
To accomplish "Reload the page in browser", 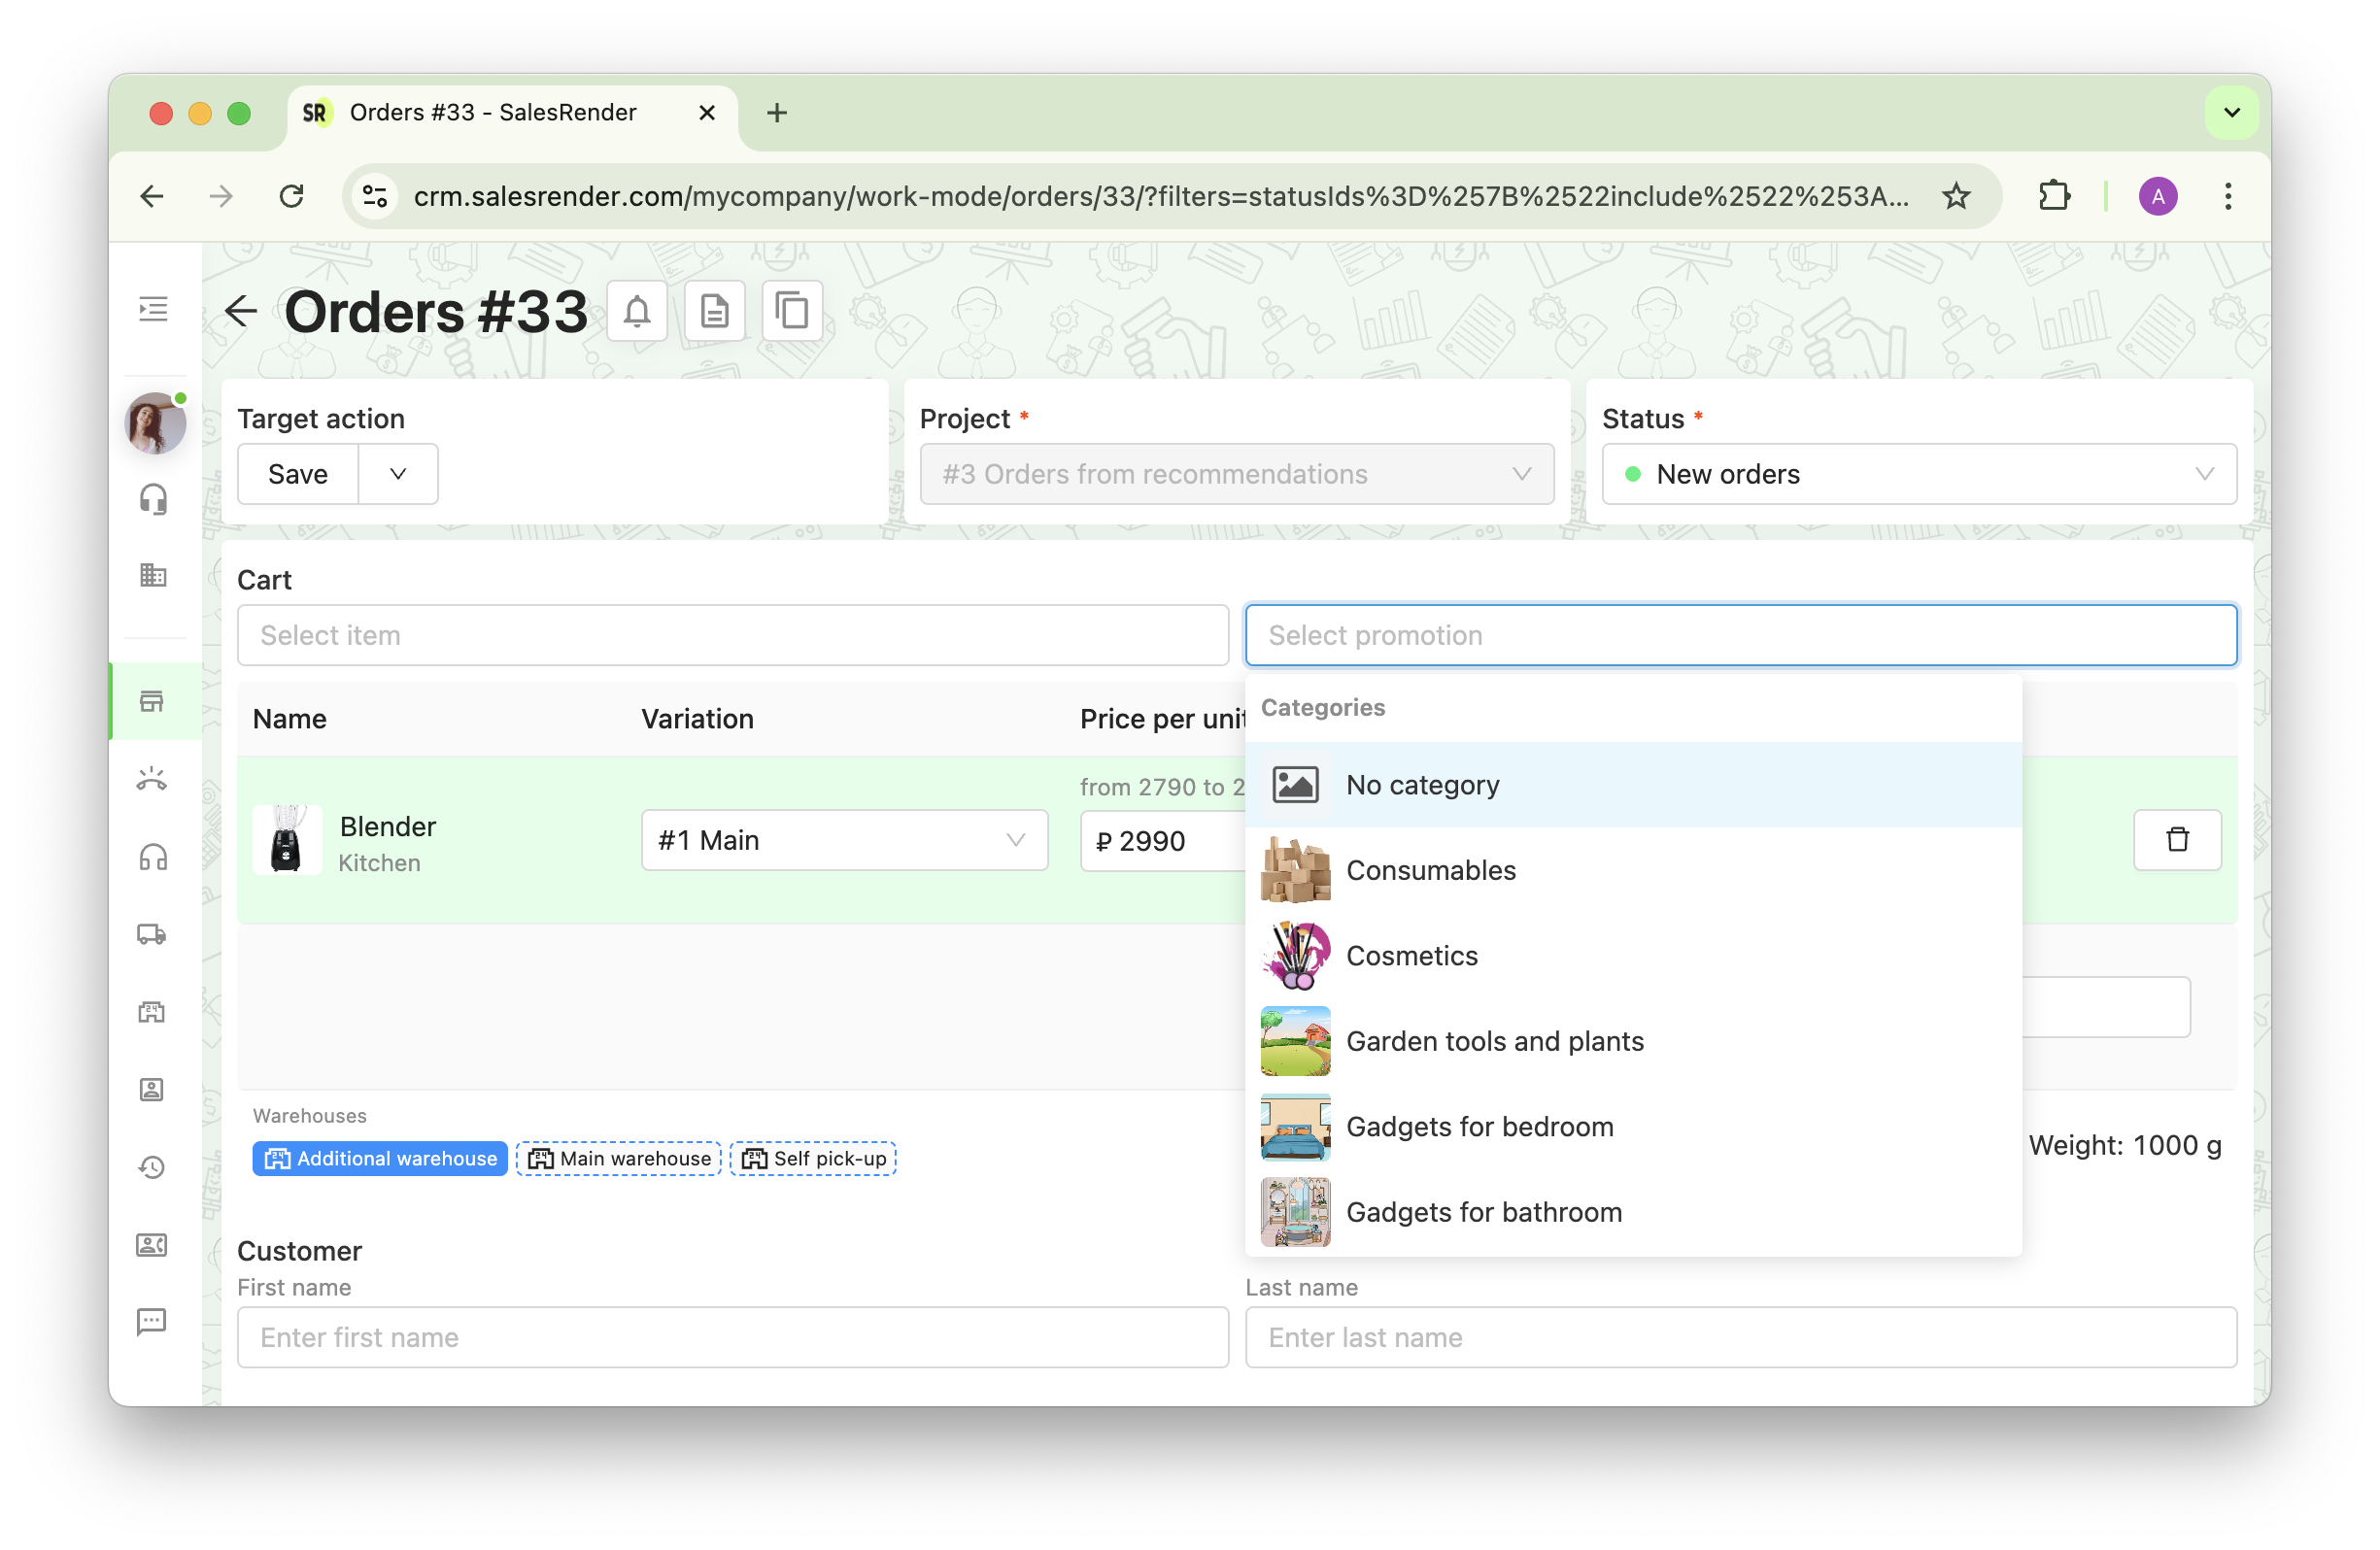I will (x=291, y=196).
